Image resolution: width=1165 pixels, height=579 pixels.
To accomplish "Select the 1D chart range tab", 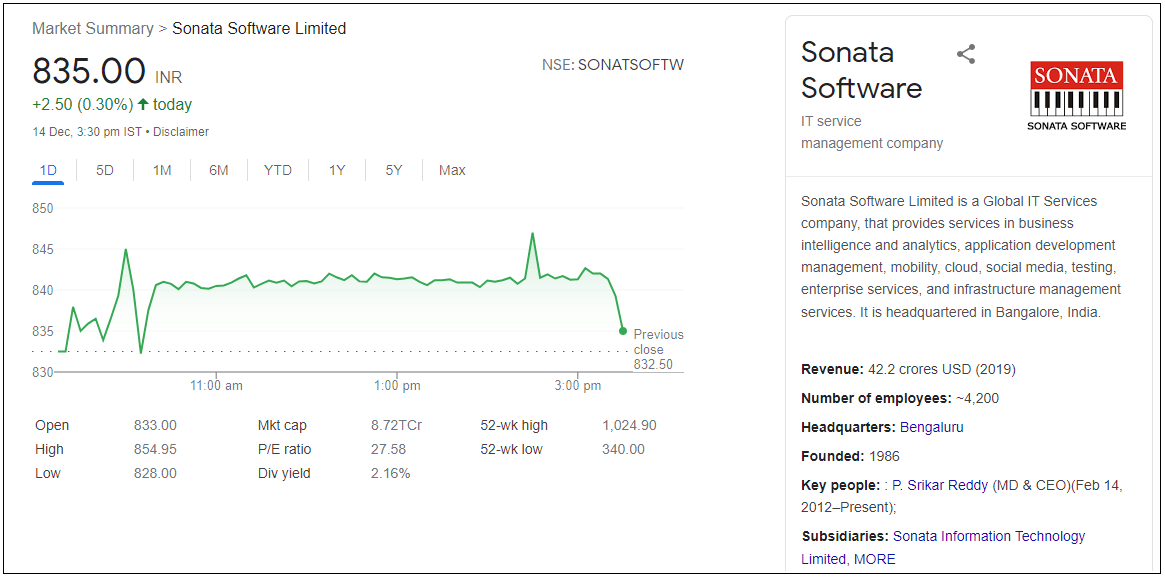I will [x=48, y=170].
